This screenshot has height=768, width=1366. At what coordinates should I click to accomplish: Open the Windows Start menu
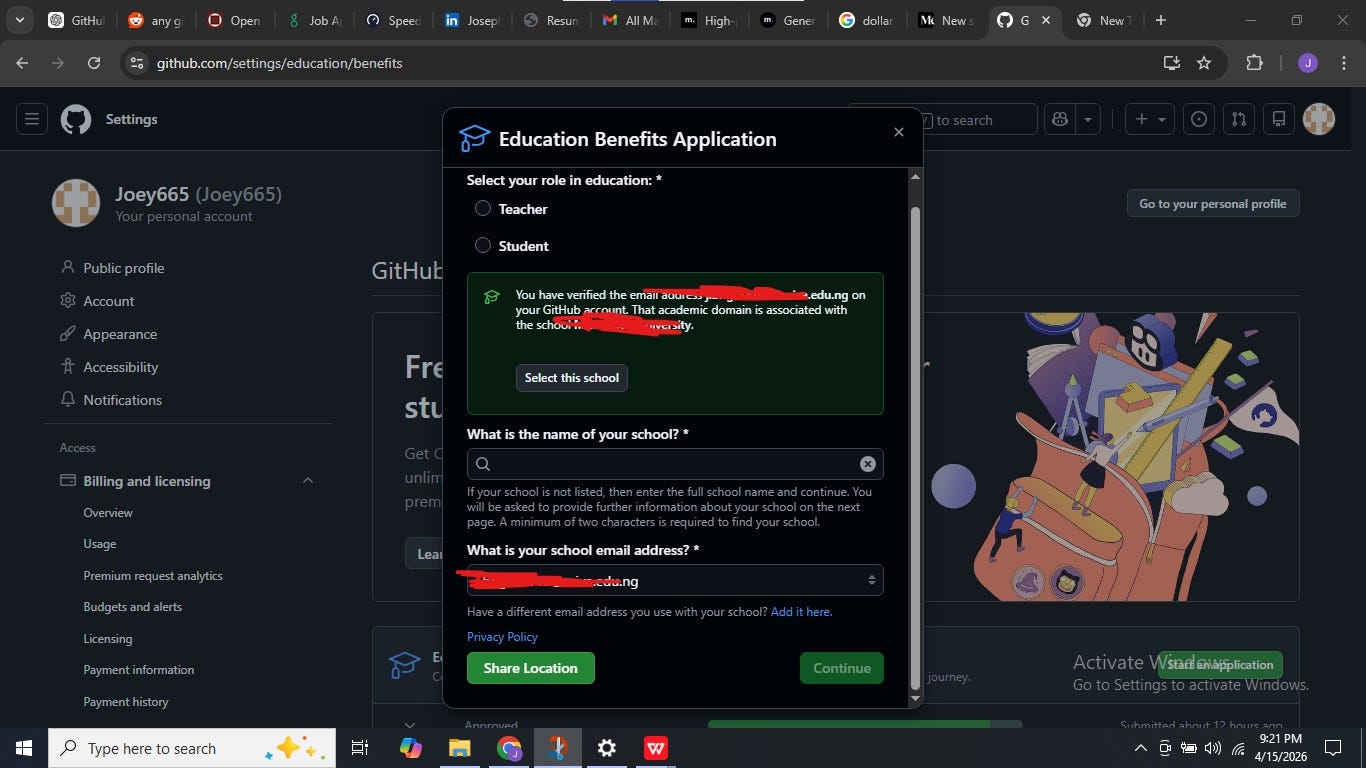pos(24,748)
